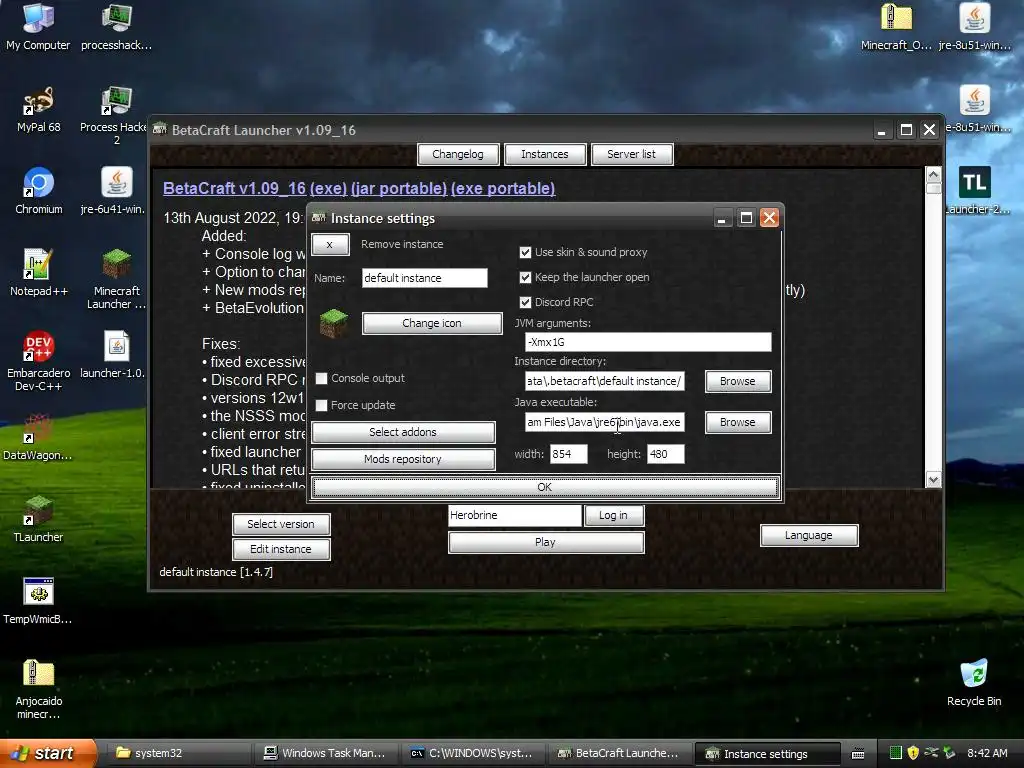Open the Mods repository

click(403, 459)
